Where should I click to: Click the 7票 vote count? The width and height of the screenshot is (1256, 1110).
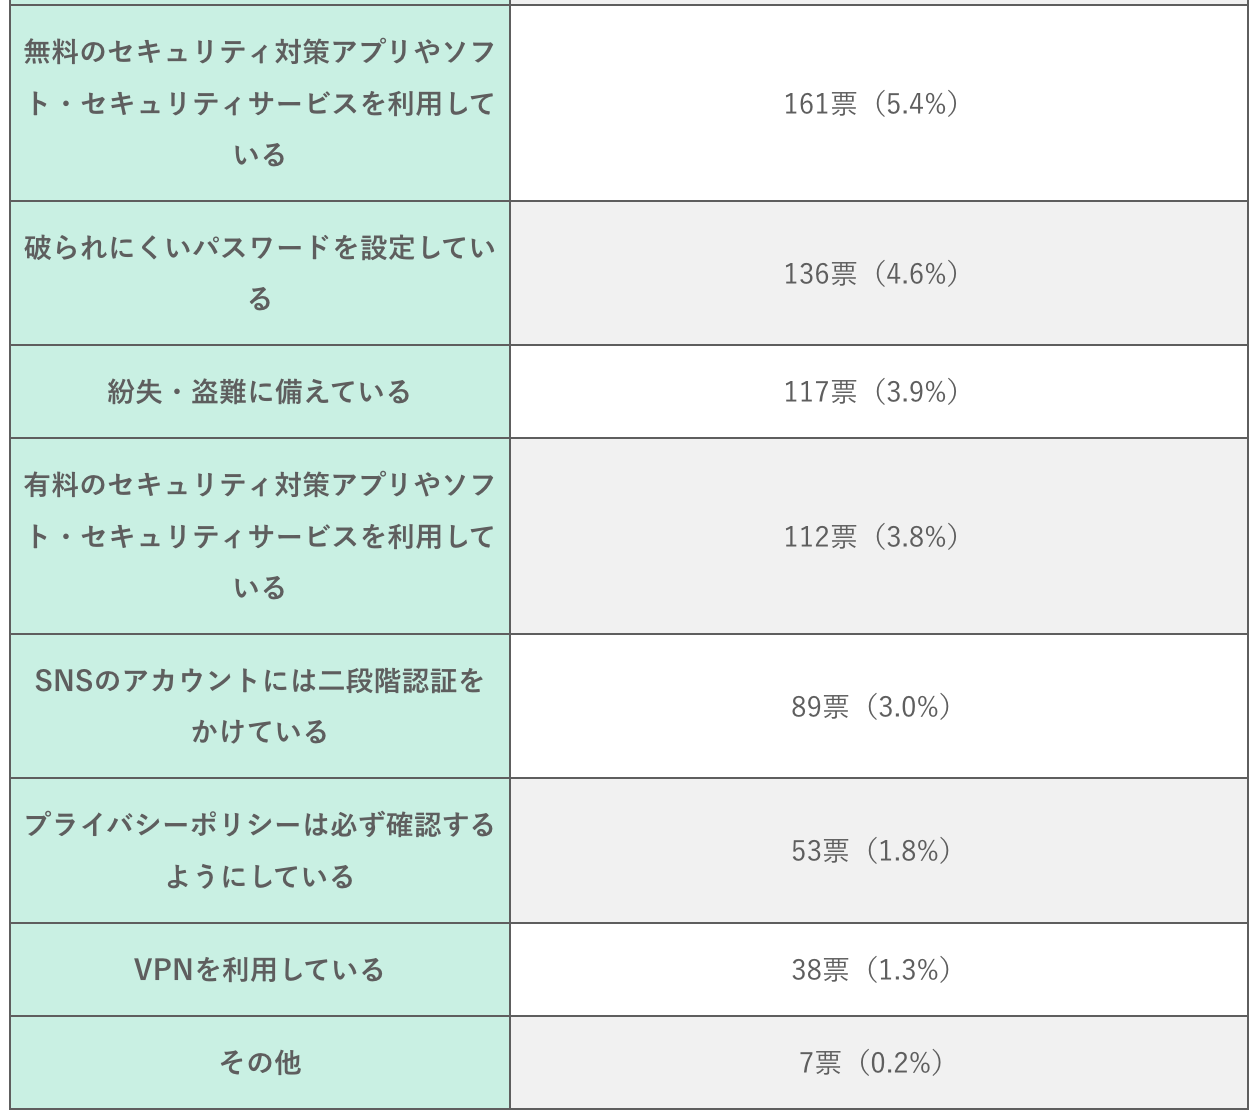820,1062
